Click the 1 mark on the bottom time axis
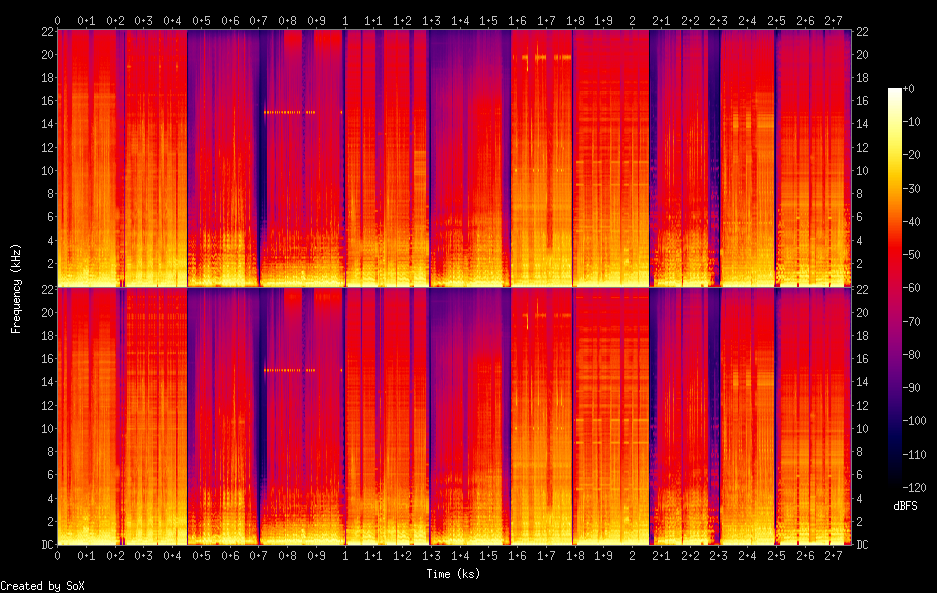This screenshot has width=937, height=593. 345,555
